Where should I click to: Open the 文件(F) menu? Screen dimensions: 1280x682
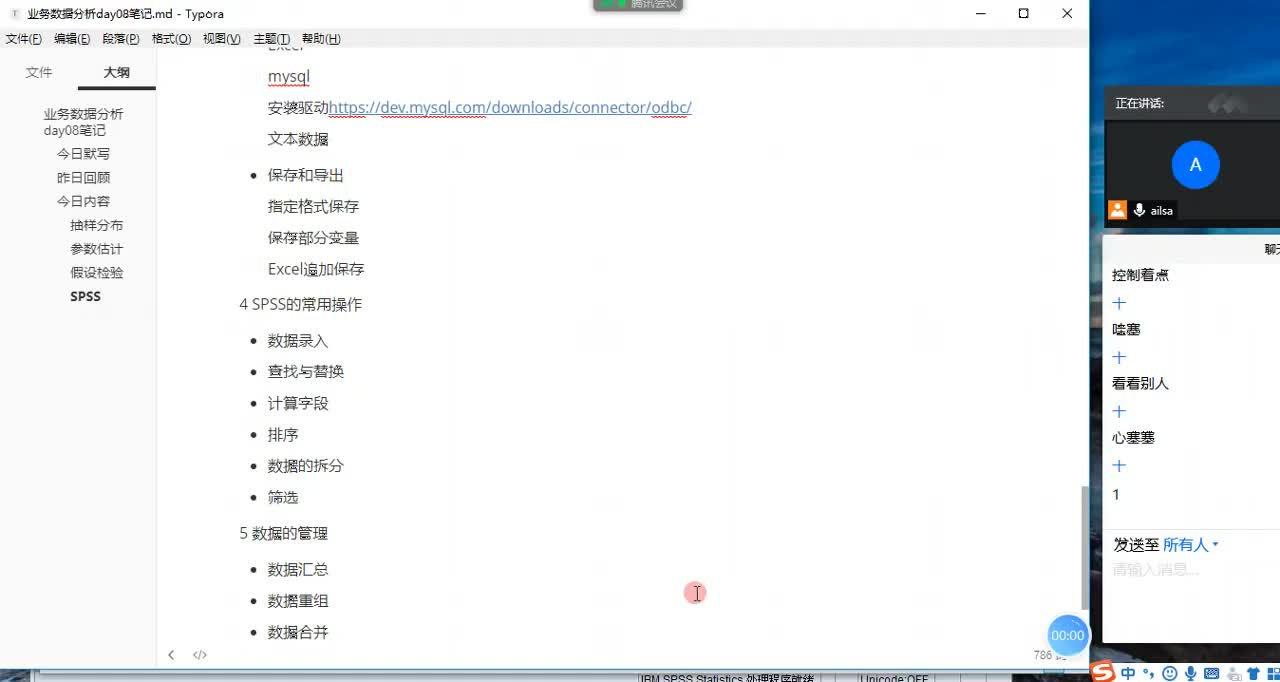24,39
